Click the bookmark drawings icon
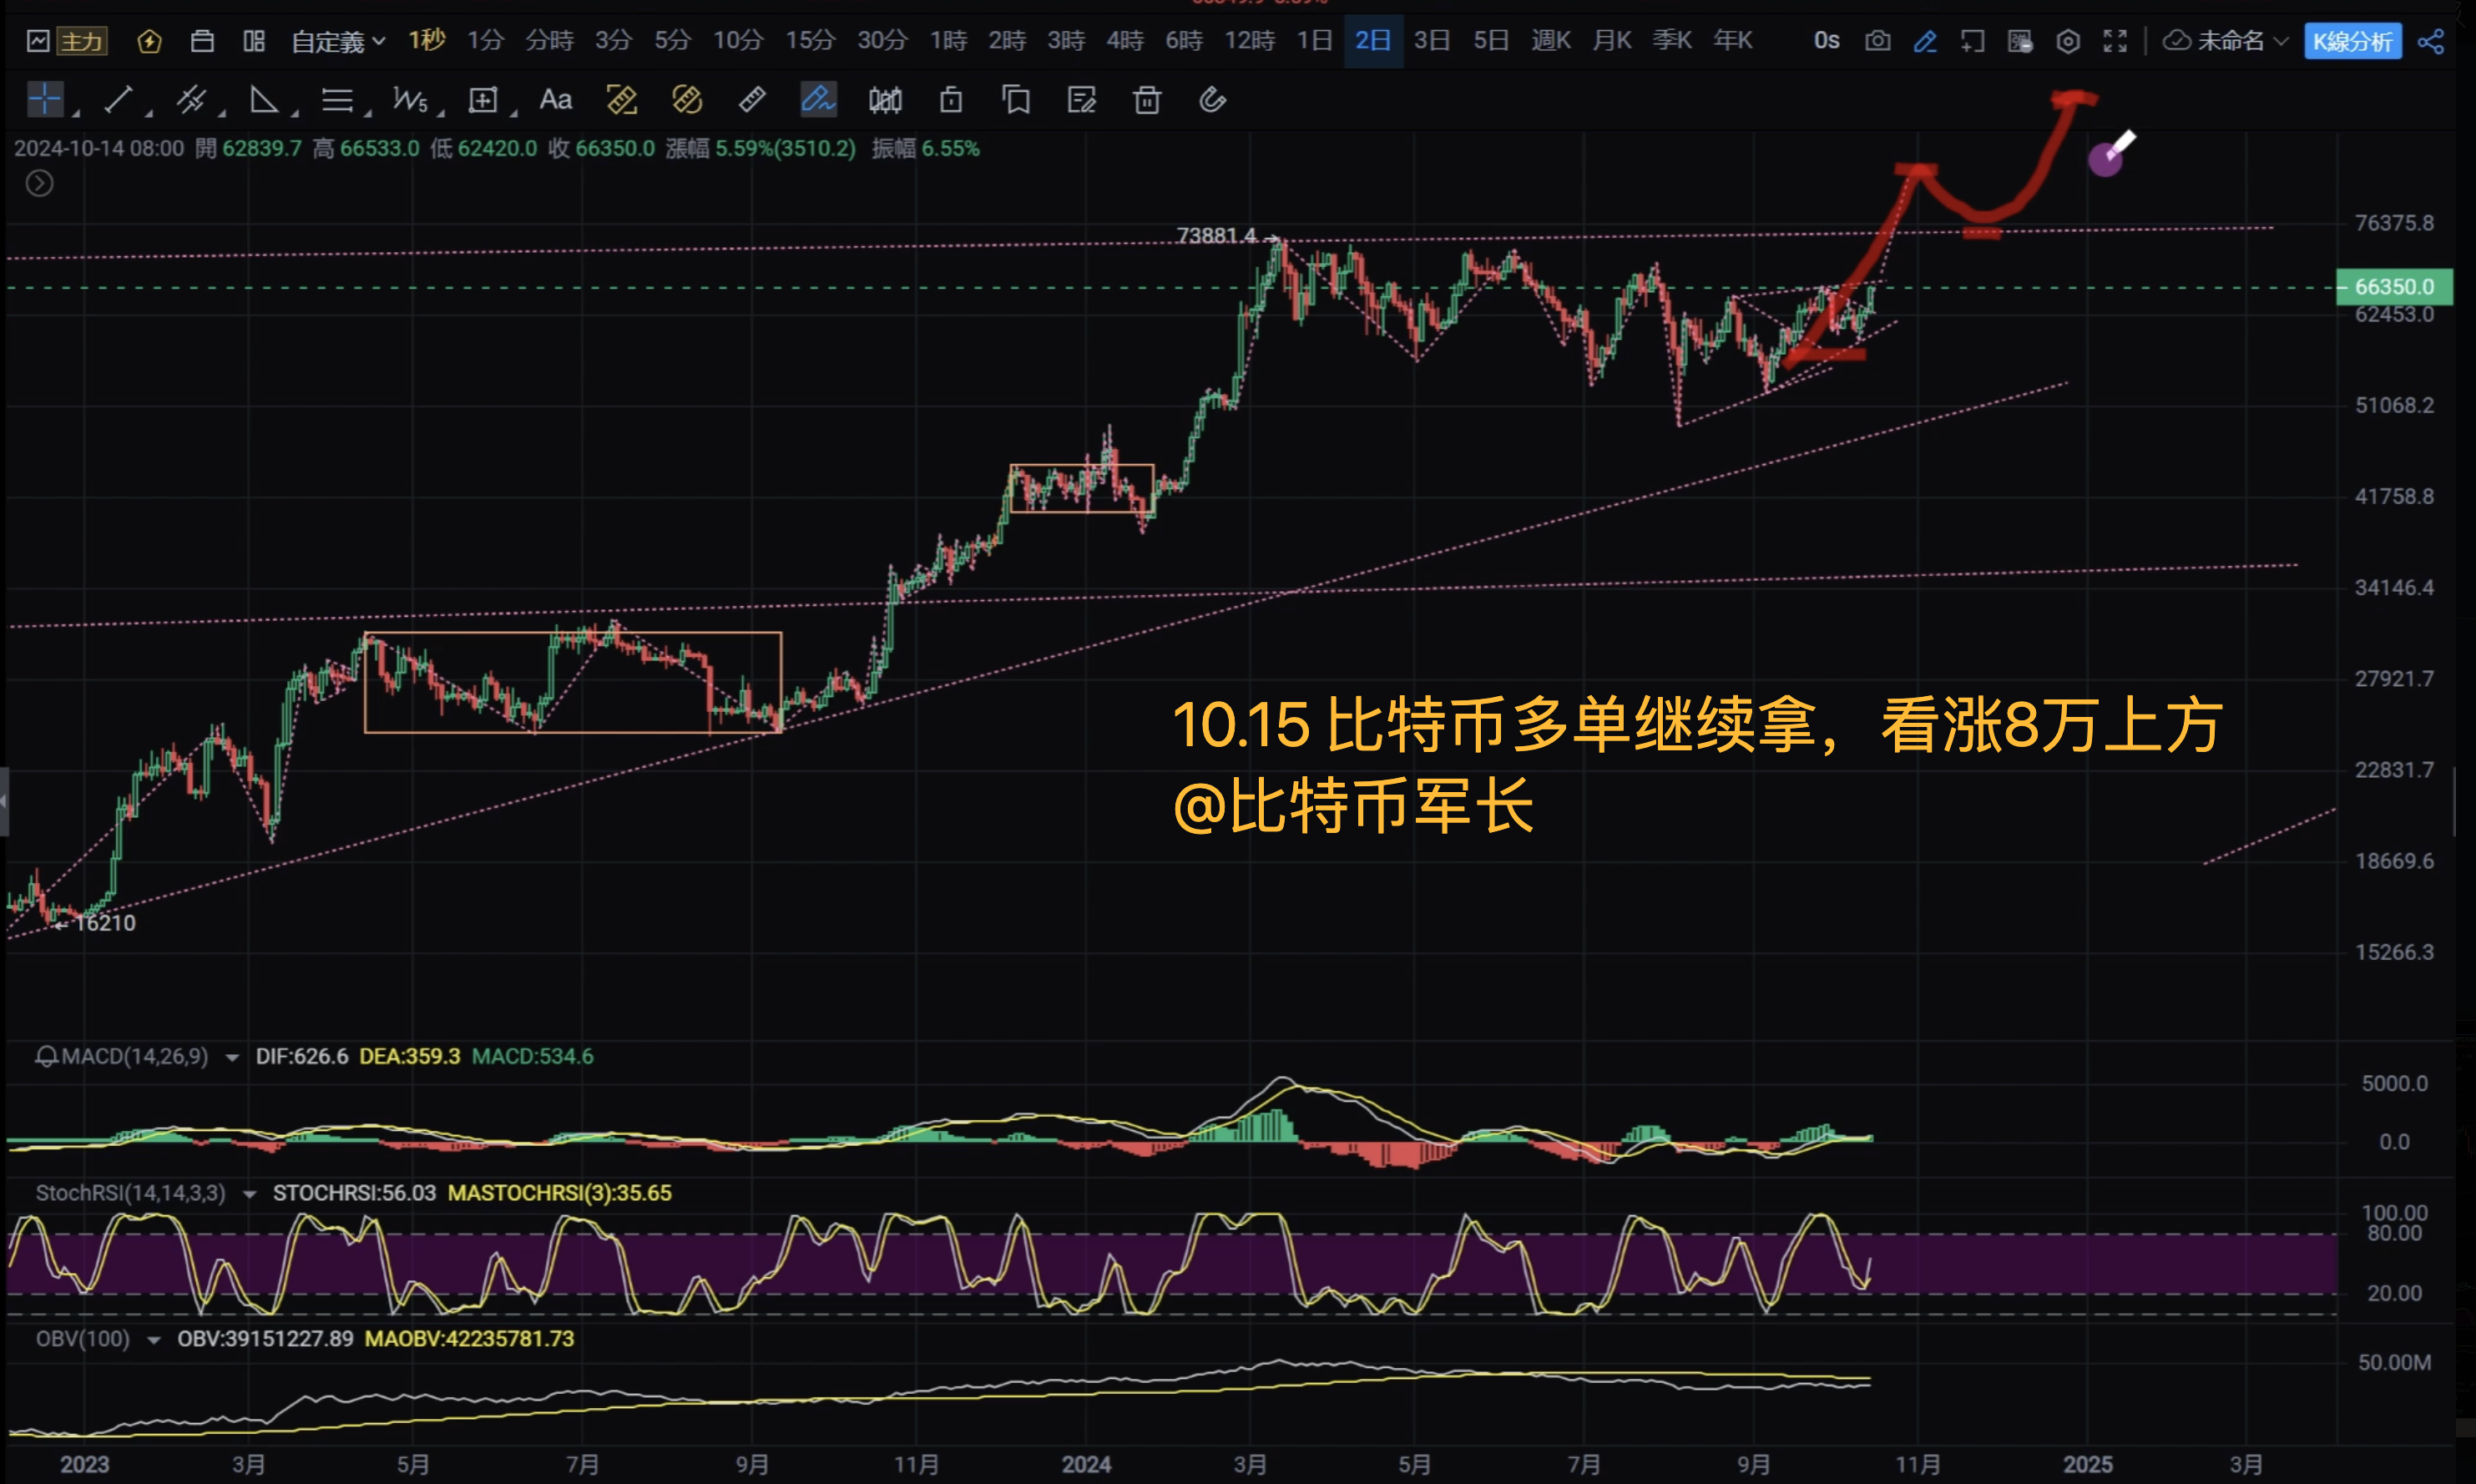The width and height of the screenshot is (2476, 1484). click(x=1016, y=99)
